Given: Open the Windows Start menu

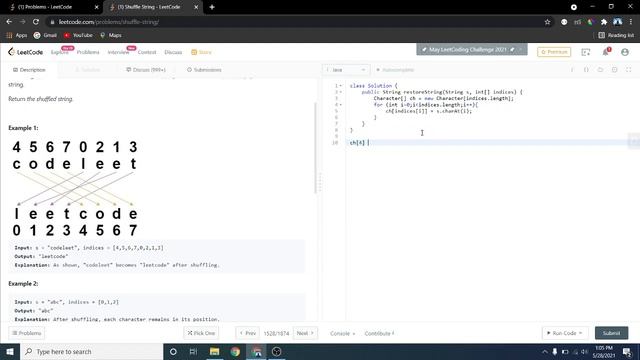Looking at the screenshot, I should [10, 351].
